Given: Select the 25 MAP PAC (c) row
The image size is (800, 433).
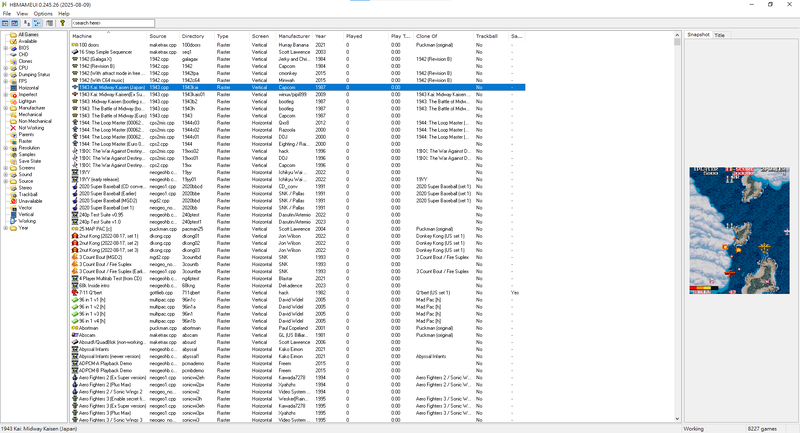Looking at the screenshot, I should click(x=298, y=229).
